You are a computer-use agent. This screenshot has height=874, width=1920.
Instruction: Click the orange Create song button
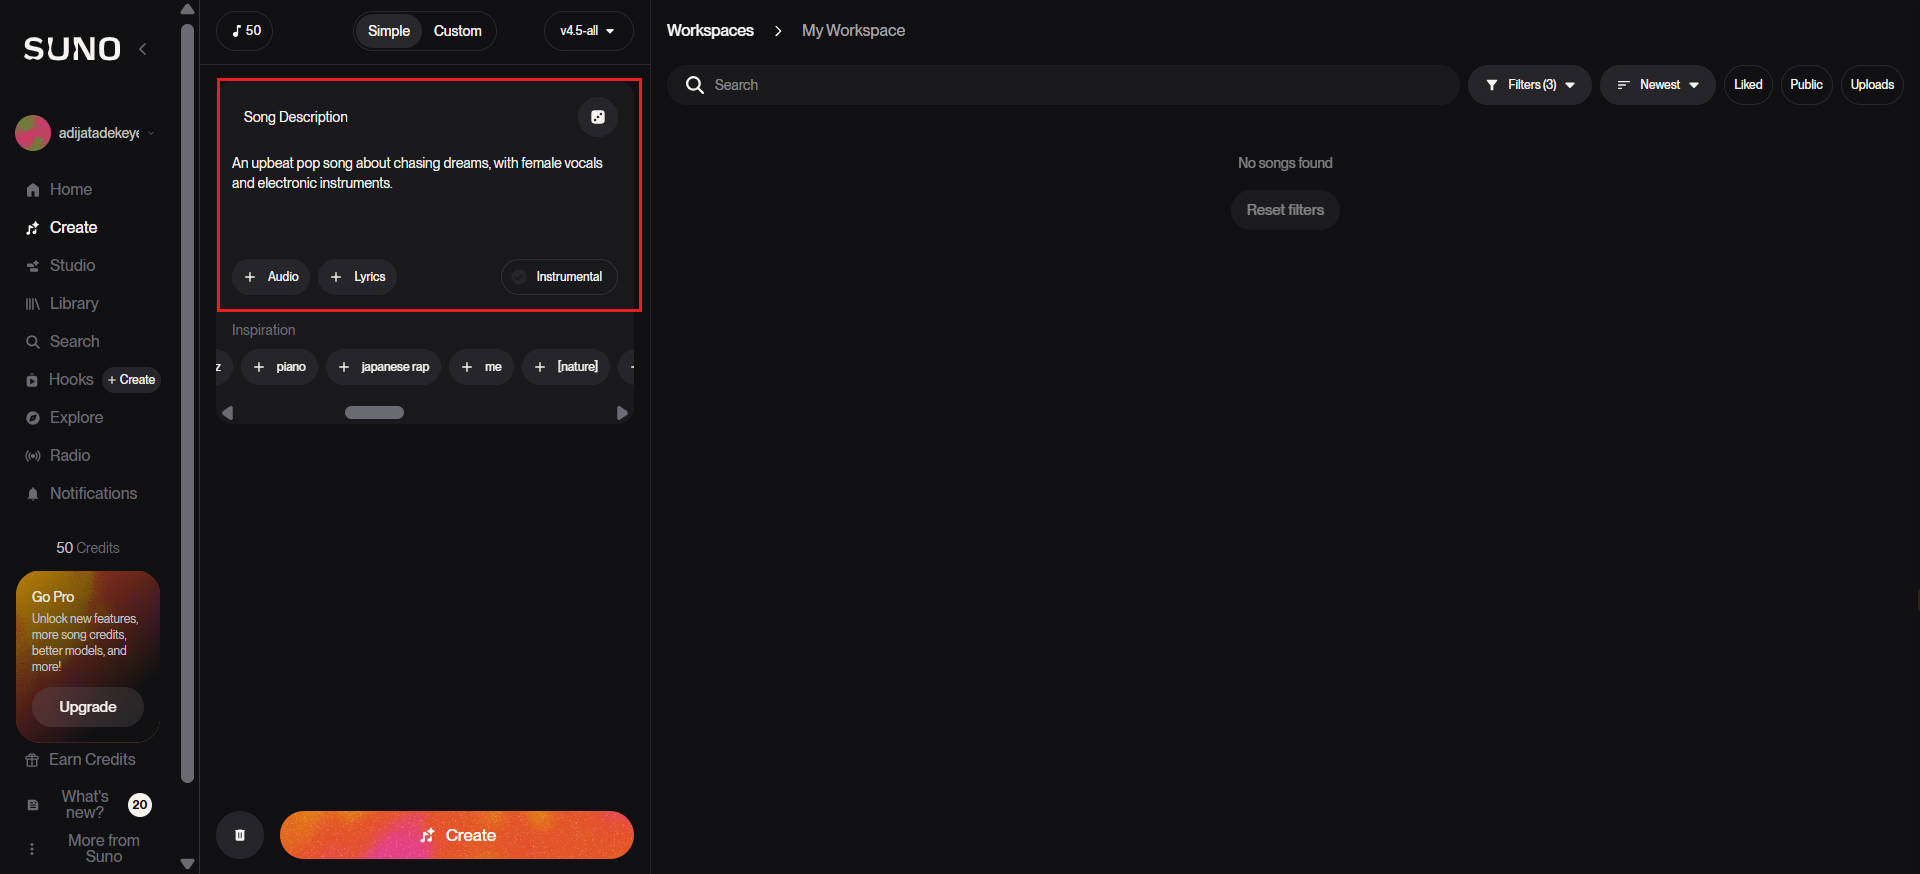[457, 835]
